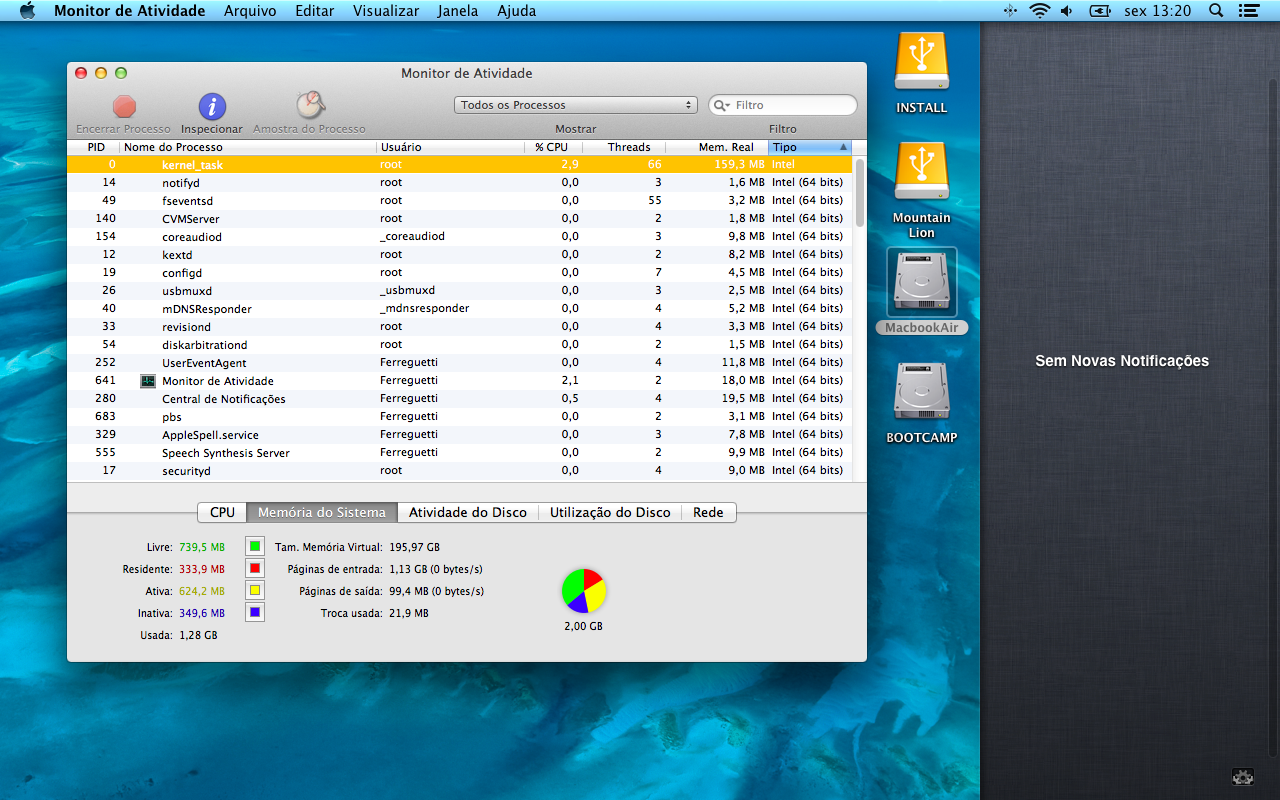
Task: Open the Apple menu icon
Action: click(27, 11)
